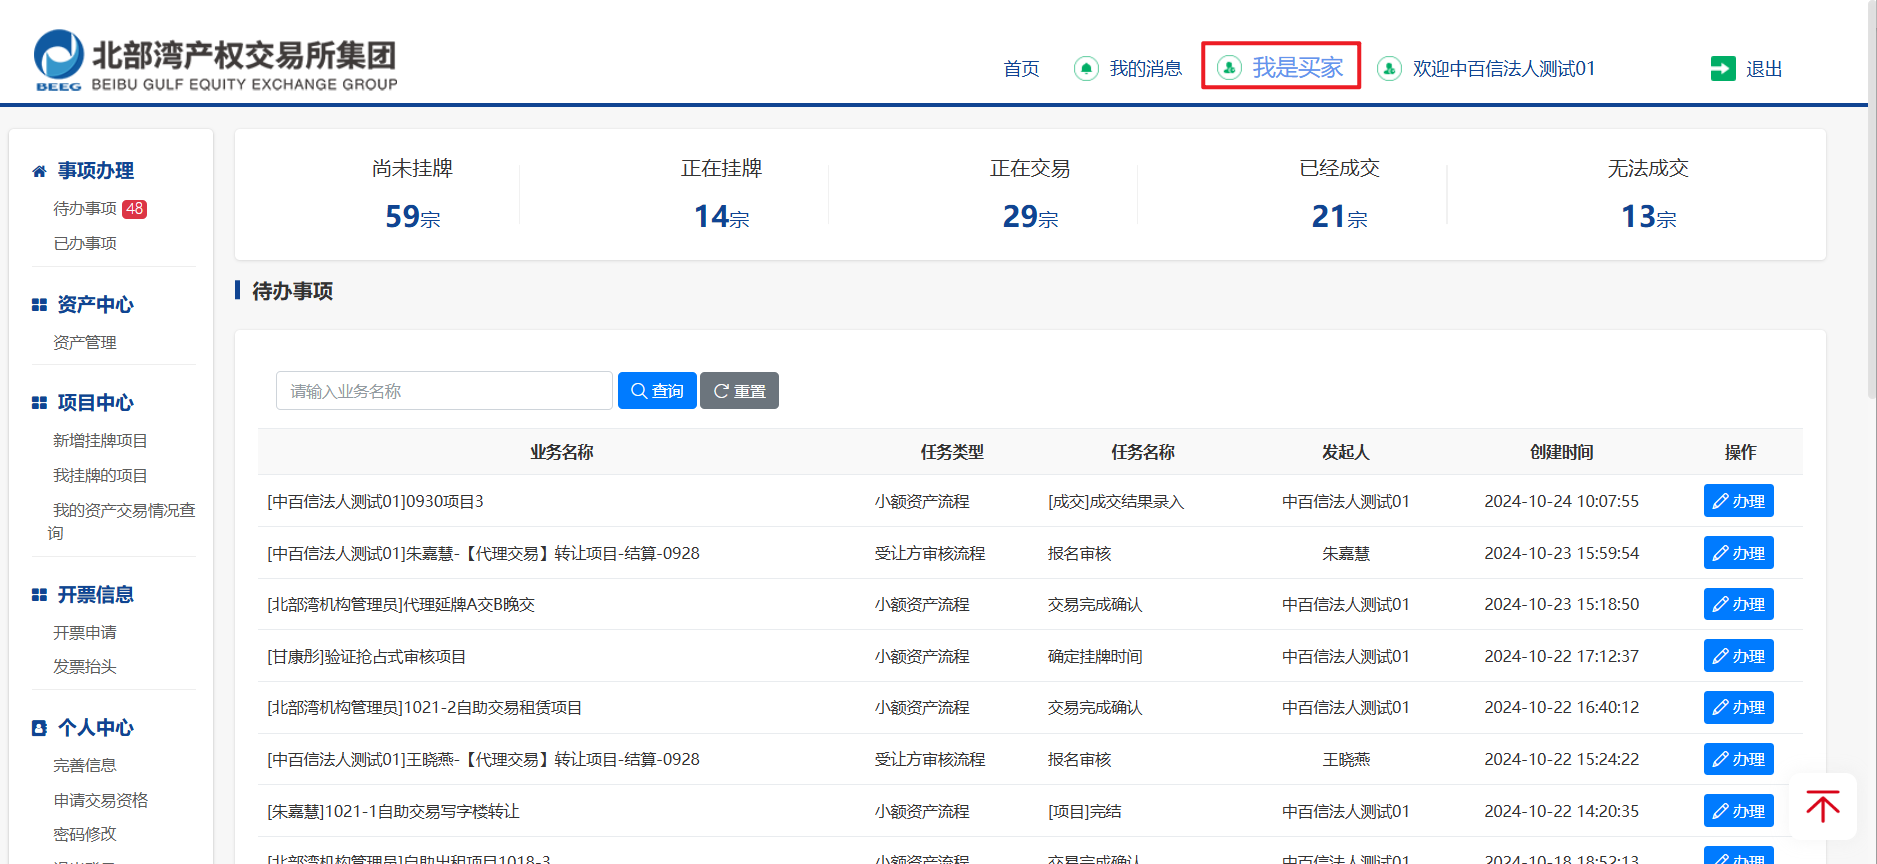This screenshot has height=864, width=1877.
Task: Click the [项目]完结 task name
Action: pyautogui.click(x=1085, y=811)
